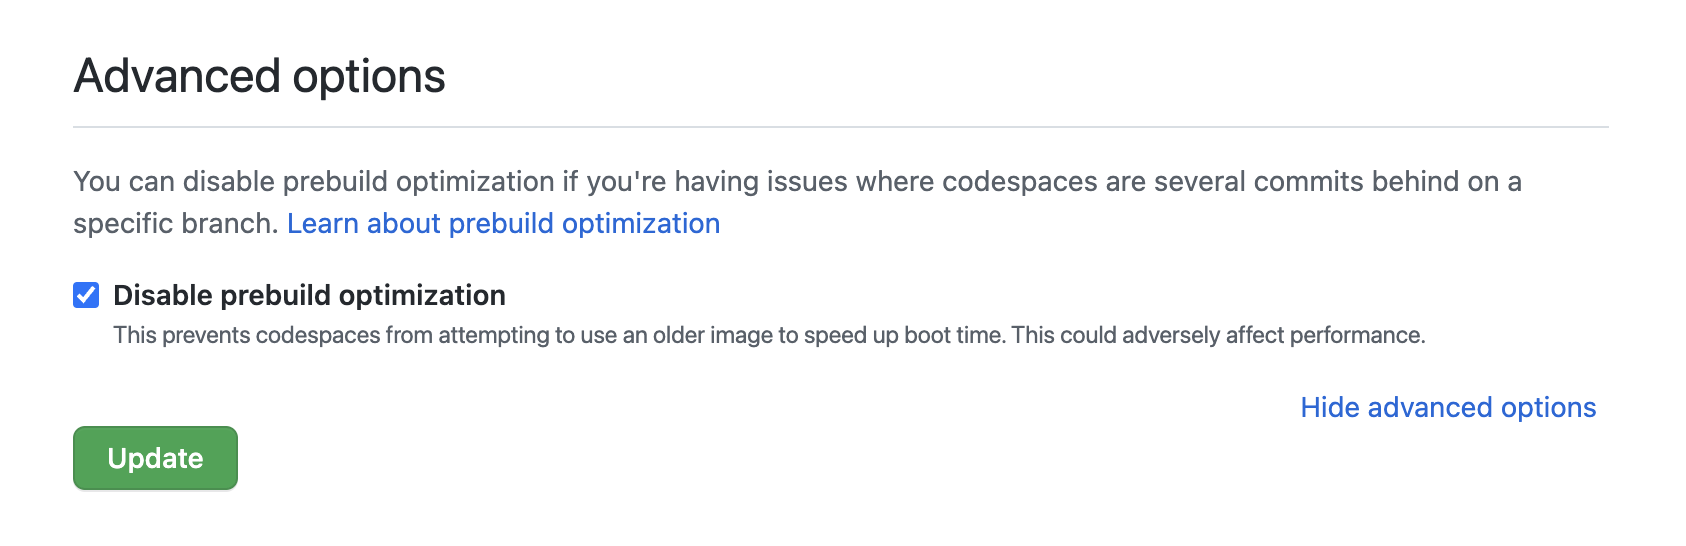Hide advanced options using the right-side link
The height and width of the screenshot is (546, 1686).
coord(1447,407)
